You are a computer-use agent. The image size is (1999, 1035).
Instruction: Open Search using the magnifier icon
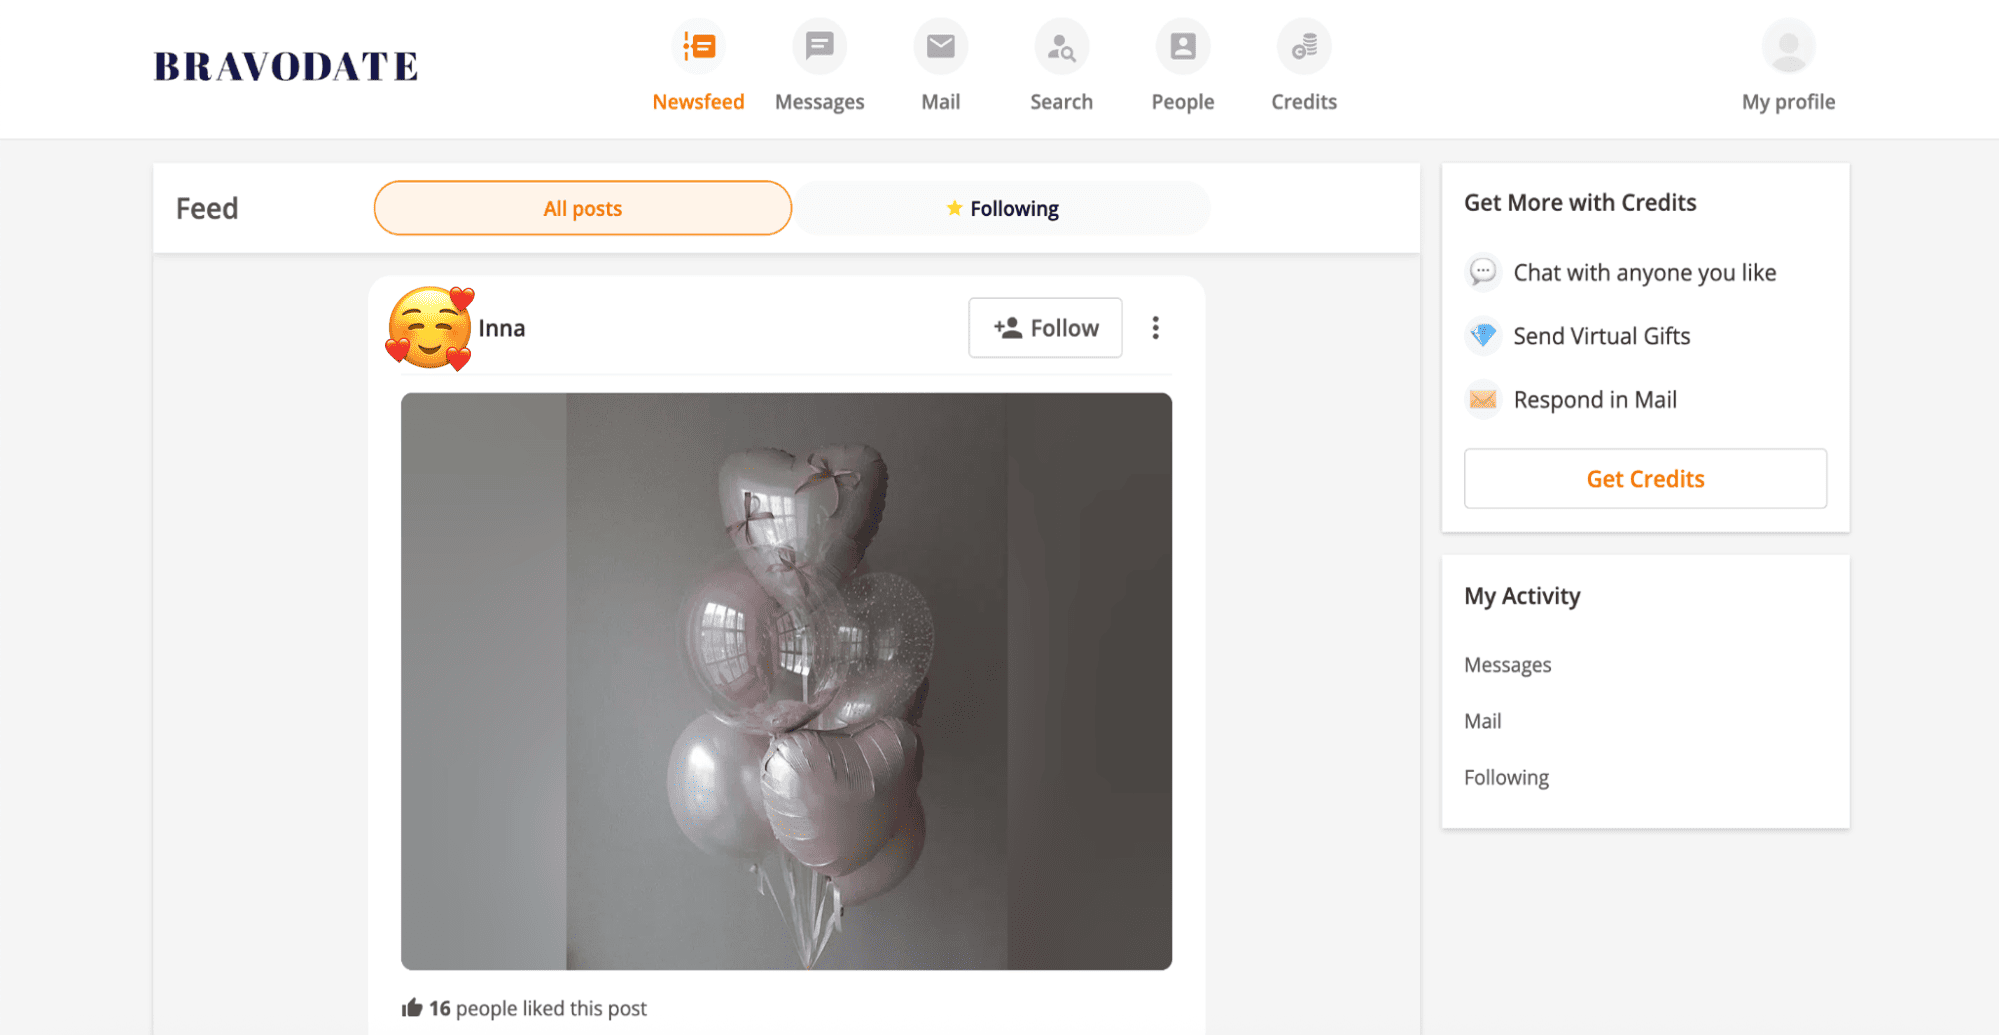1060,45
